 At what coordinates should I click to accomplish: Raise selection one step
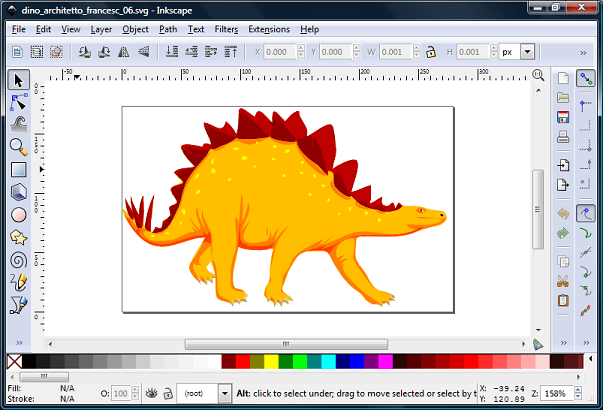pos(211,52)
